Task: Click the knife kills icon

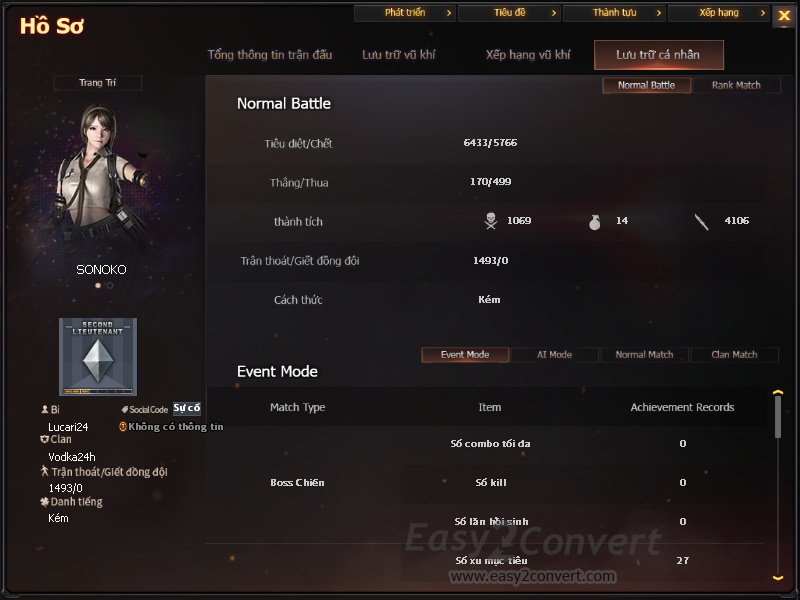Action: point(702,222)
